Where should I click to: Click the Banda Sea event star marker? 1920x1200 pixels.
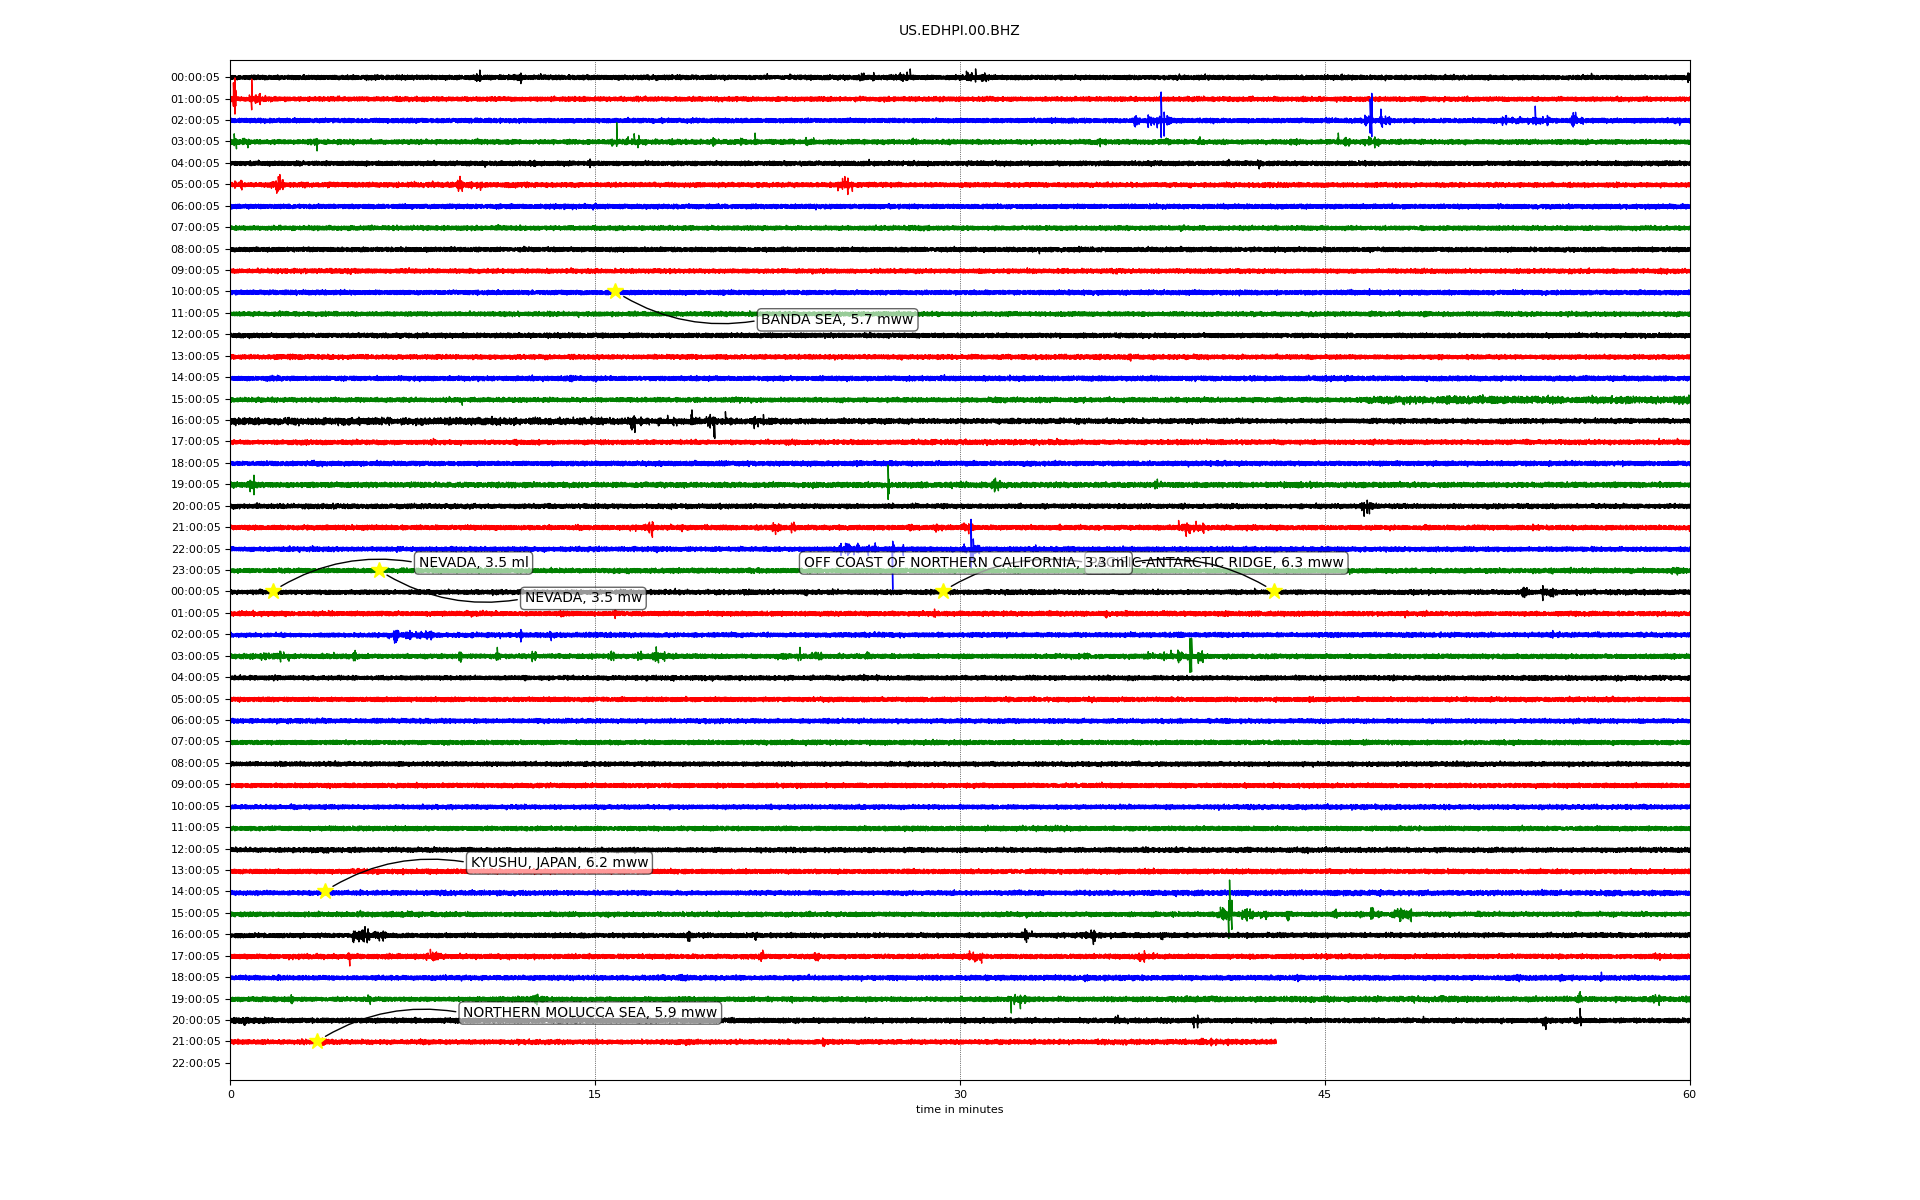[x=615, y=291]
